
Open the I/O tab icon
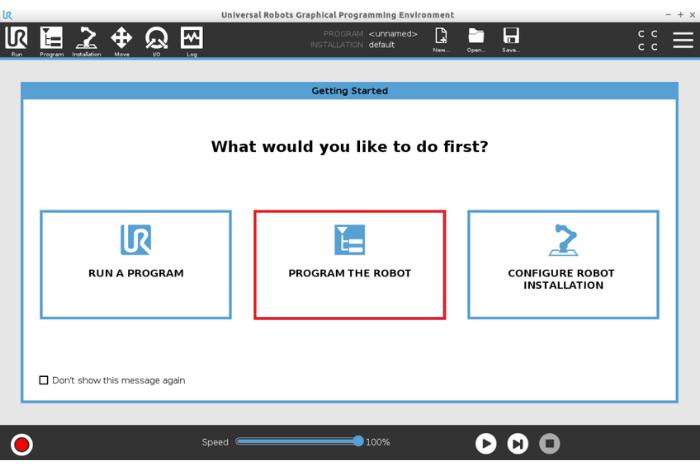[156, 40]
